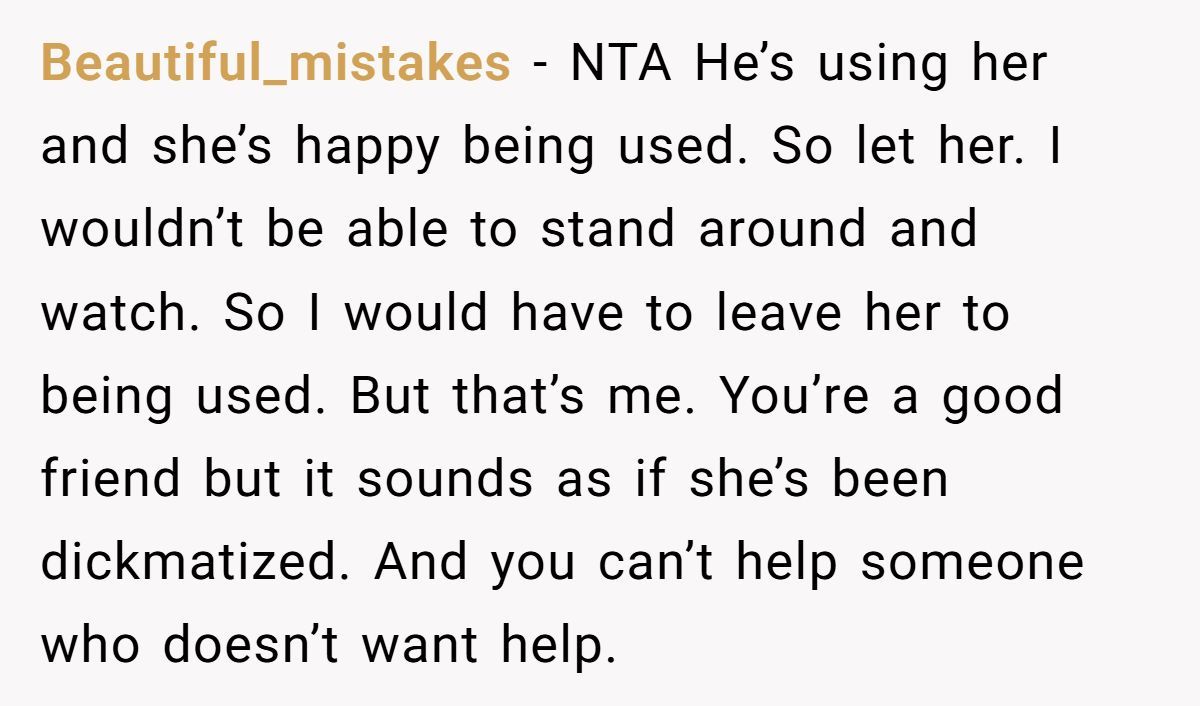Screen dimensions: 1200x706
Task: Click the NTA verdict text
Action: 619,64
